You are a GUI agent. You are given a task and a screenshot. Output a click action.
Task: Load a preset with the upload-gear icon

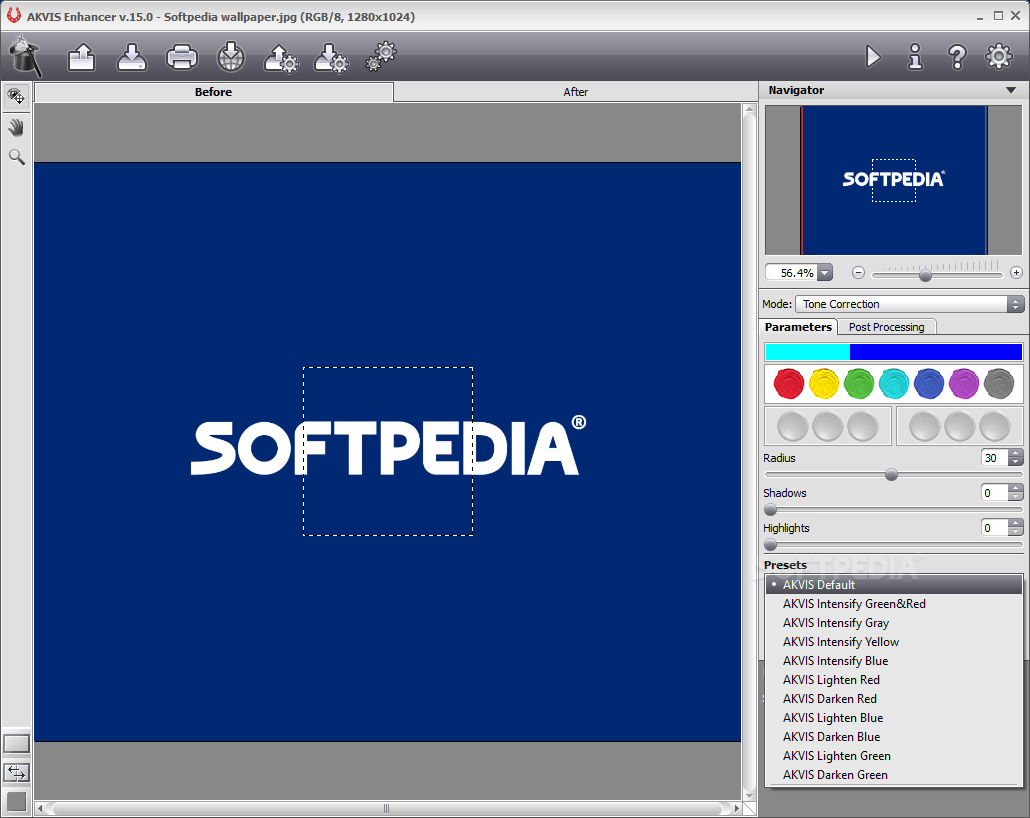281,58
